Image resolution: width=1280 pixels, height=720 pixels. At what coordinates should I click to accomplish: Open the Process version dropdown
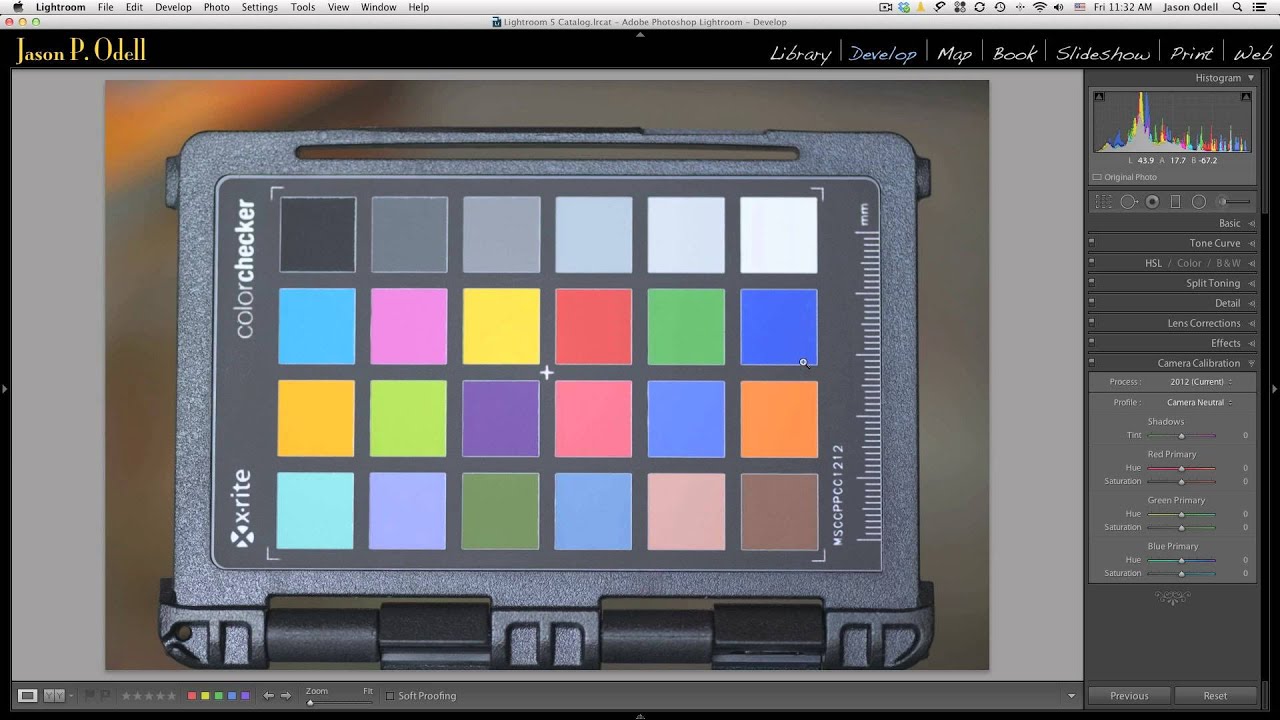tap(1200, 382)
